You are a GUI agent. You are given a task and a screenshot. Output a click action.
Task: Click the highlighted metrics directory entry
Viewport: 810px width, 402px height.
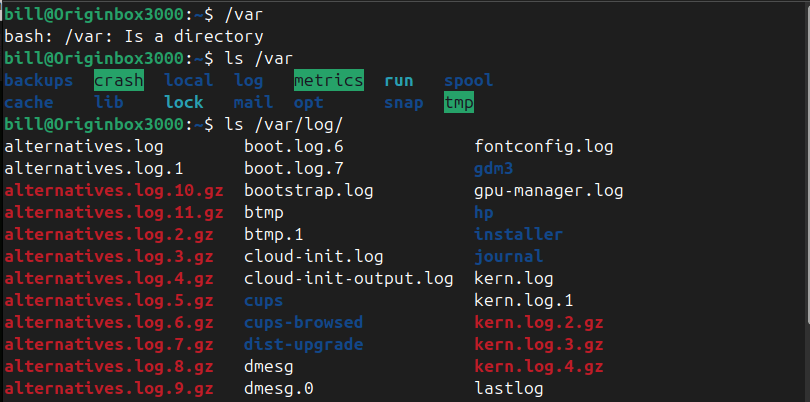(329, 80)
